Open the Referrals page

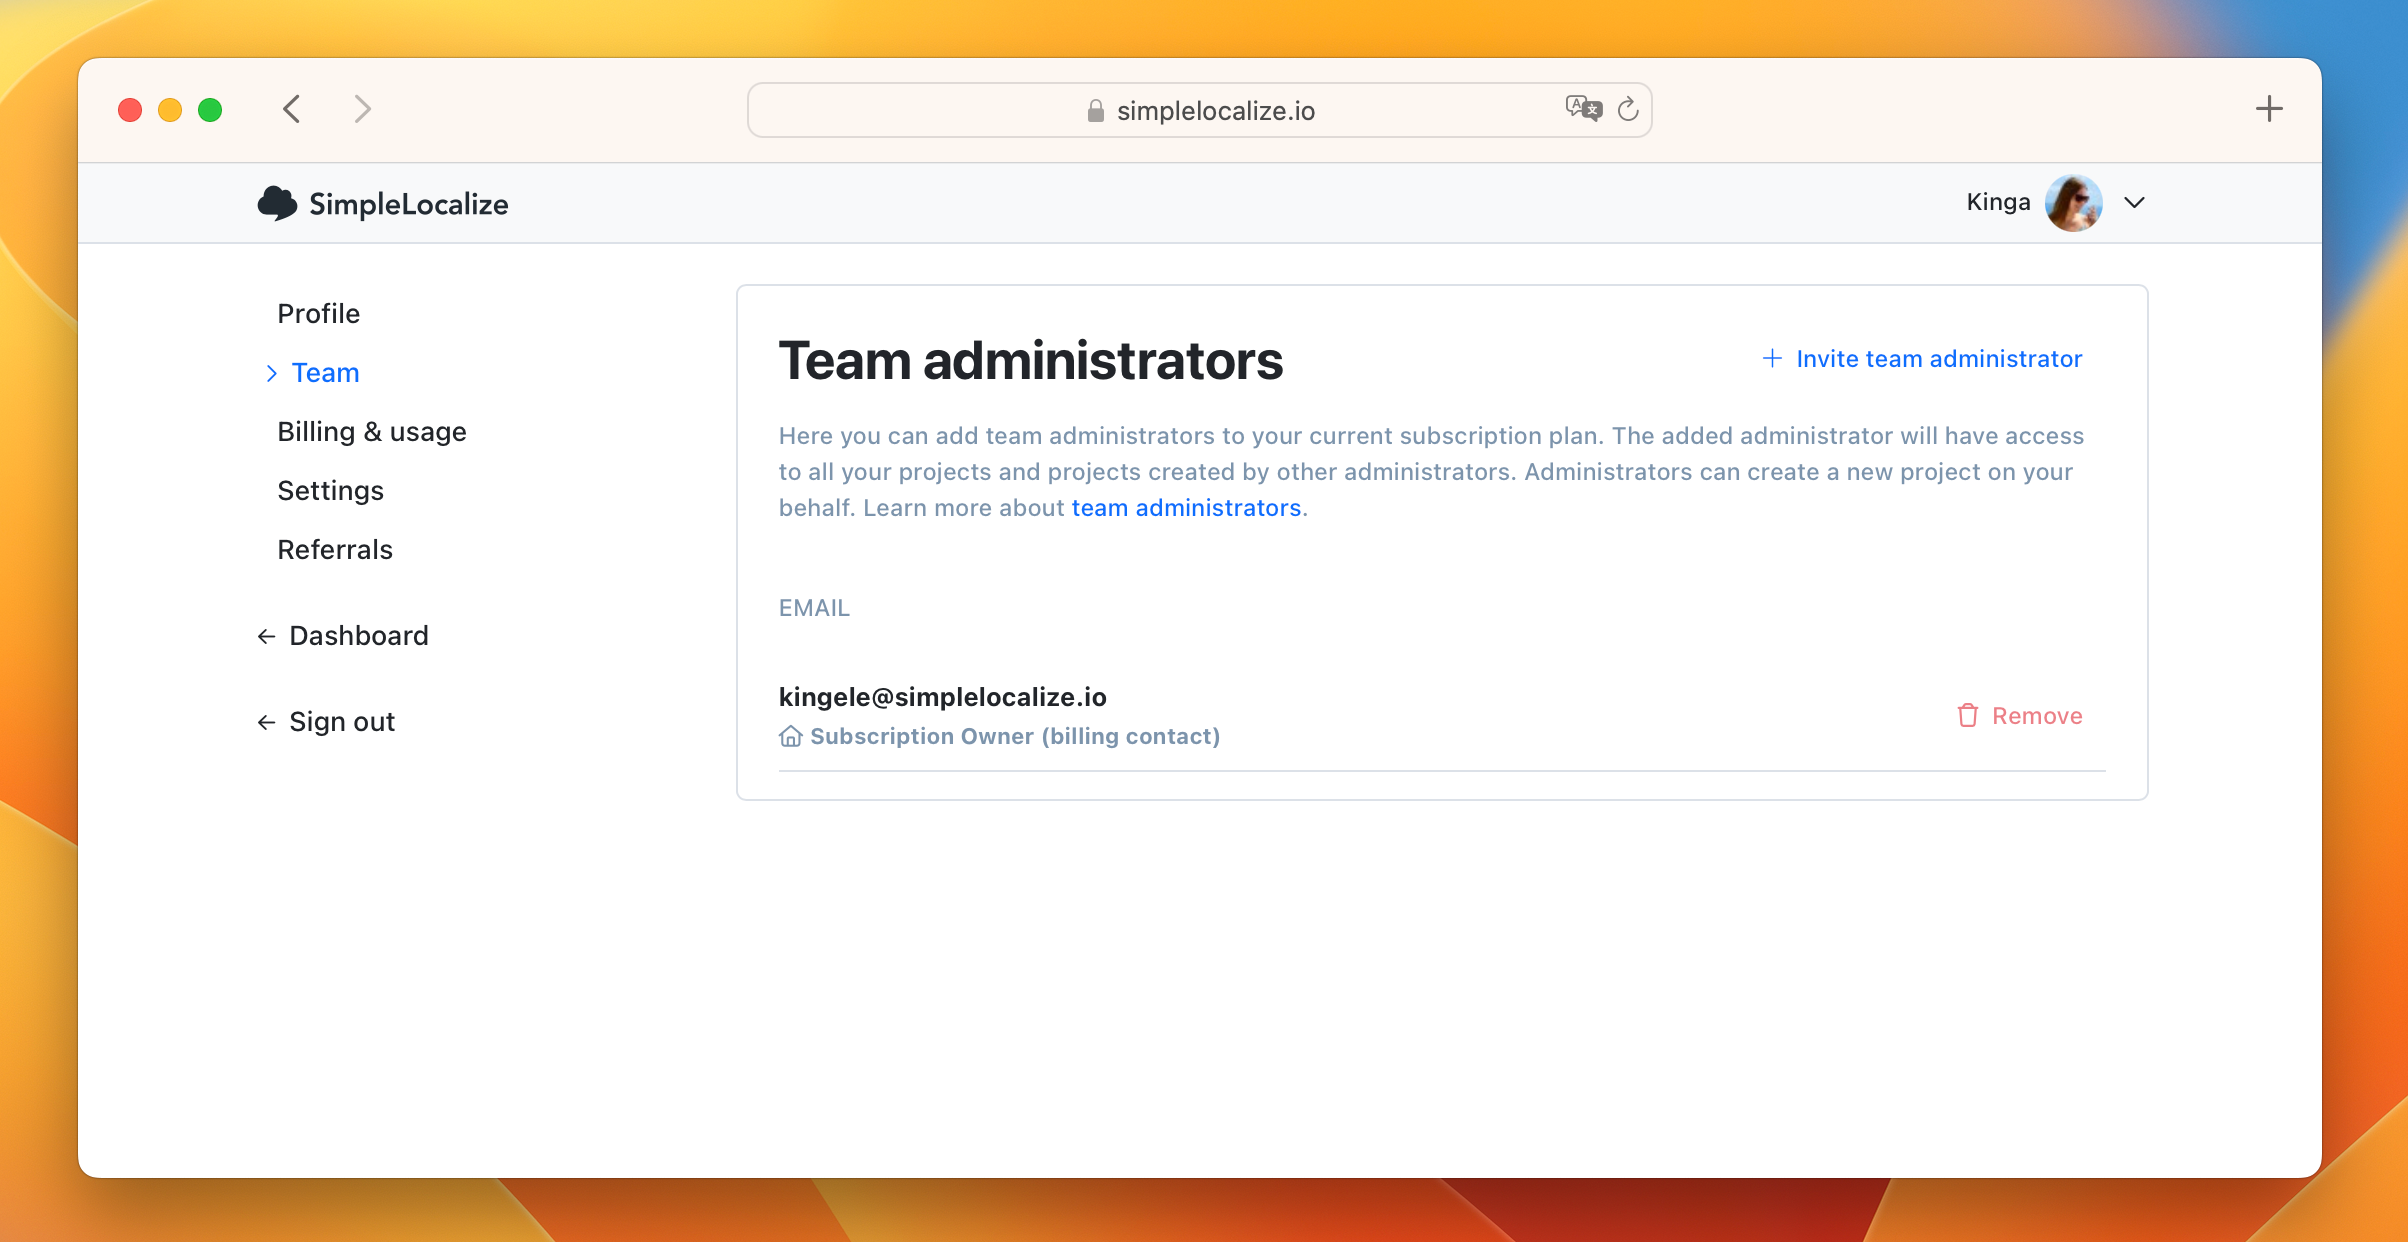pos(336,550)
